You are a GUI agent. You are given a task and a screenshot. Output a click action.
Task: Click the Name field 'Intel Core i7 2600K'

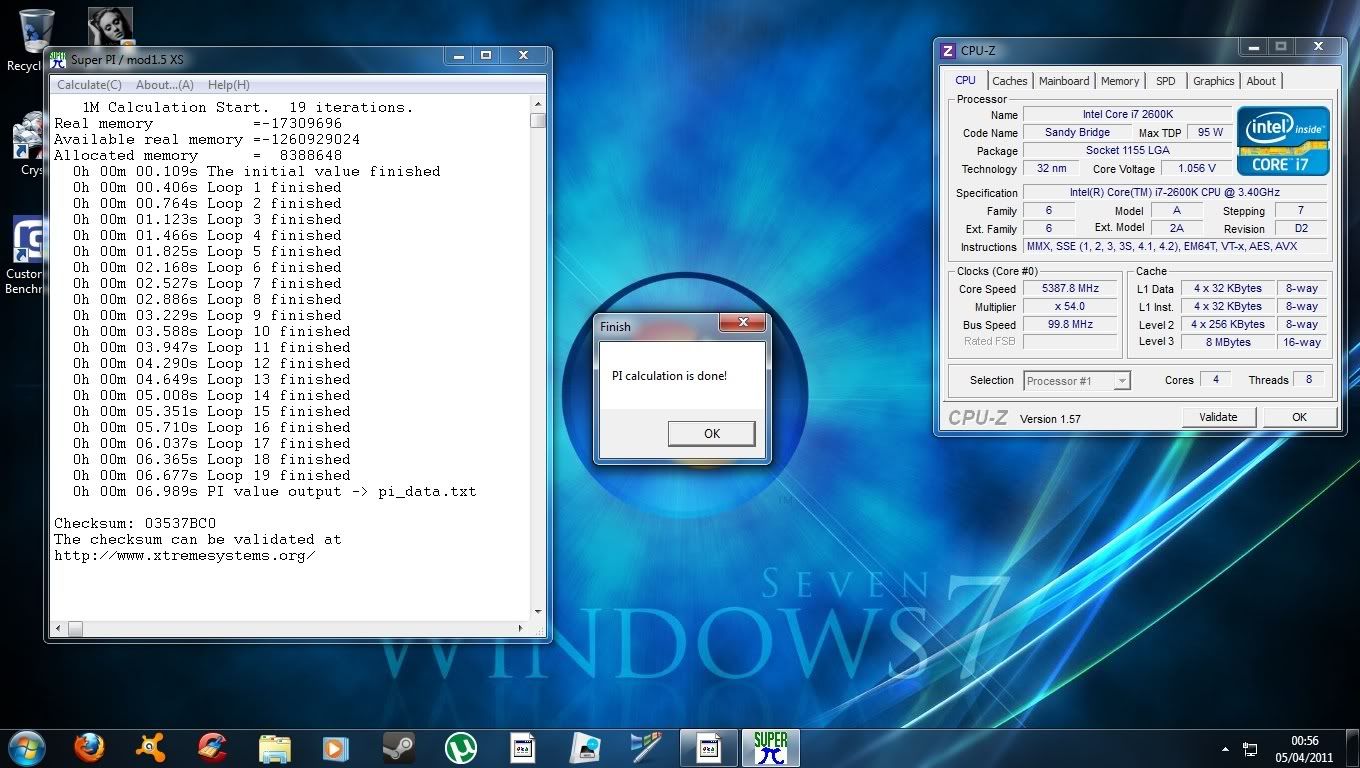(1126, 114)
